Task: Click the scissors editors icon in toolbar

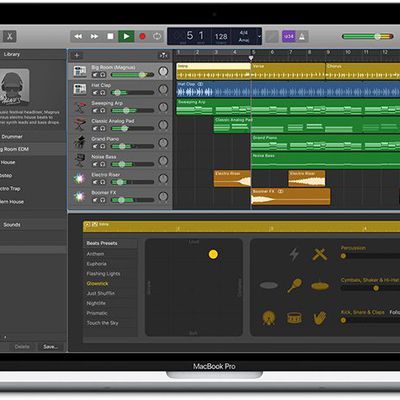Action: (10, 36)
